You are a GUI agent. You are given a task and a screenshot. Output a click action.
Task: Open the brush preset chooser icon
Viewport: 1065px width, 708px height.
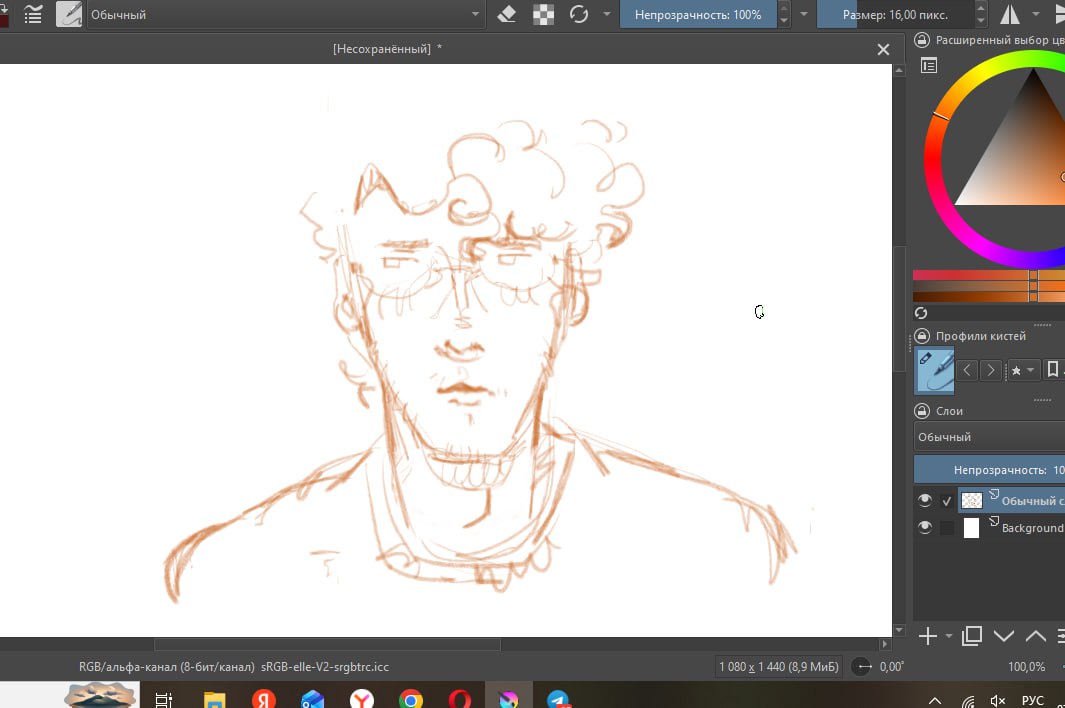[69, 14]
